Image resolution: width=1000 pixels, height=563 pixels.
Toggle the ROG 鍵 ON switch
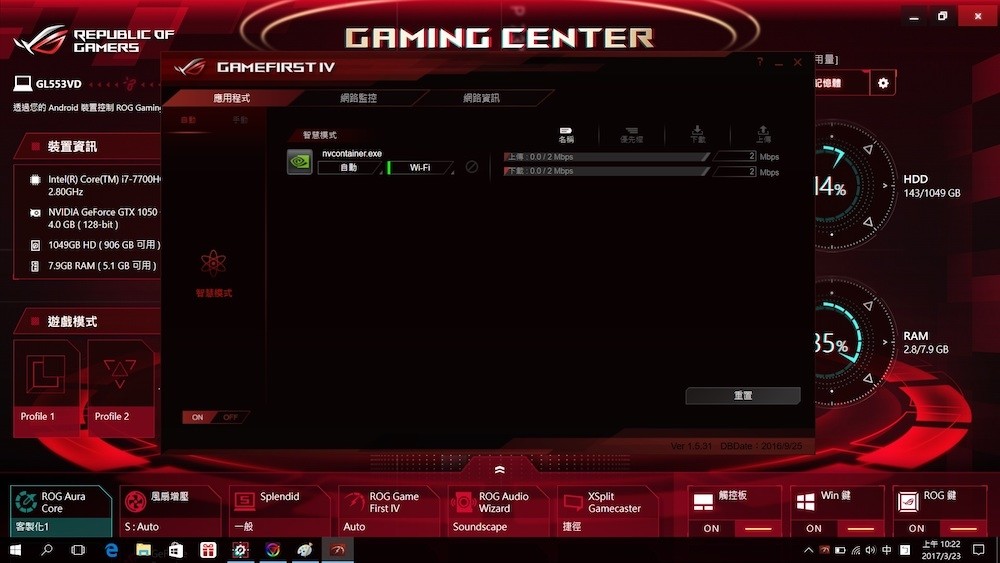940,529
